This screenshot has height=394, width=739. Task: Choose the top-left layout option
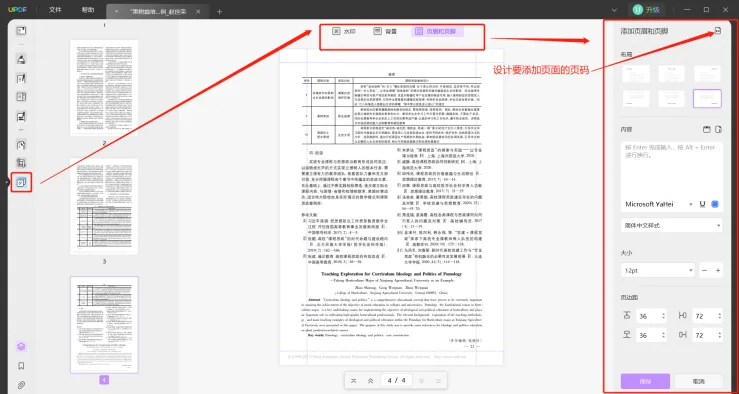click(636, 74)
